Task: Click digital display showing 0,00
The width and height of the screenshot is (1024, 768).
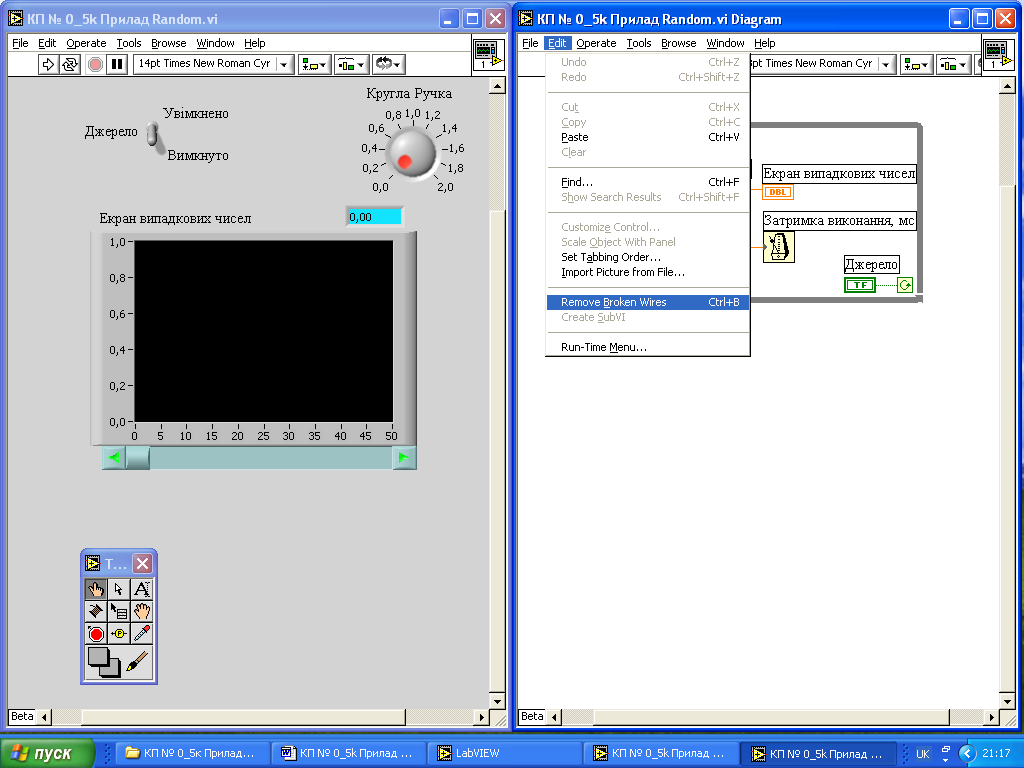Action: pyautogui.click(x=374, y=217)
